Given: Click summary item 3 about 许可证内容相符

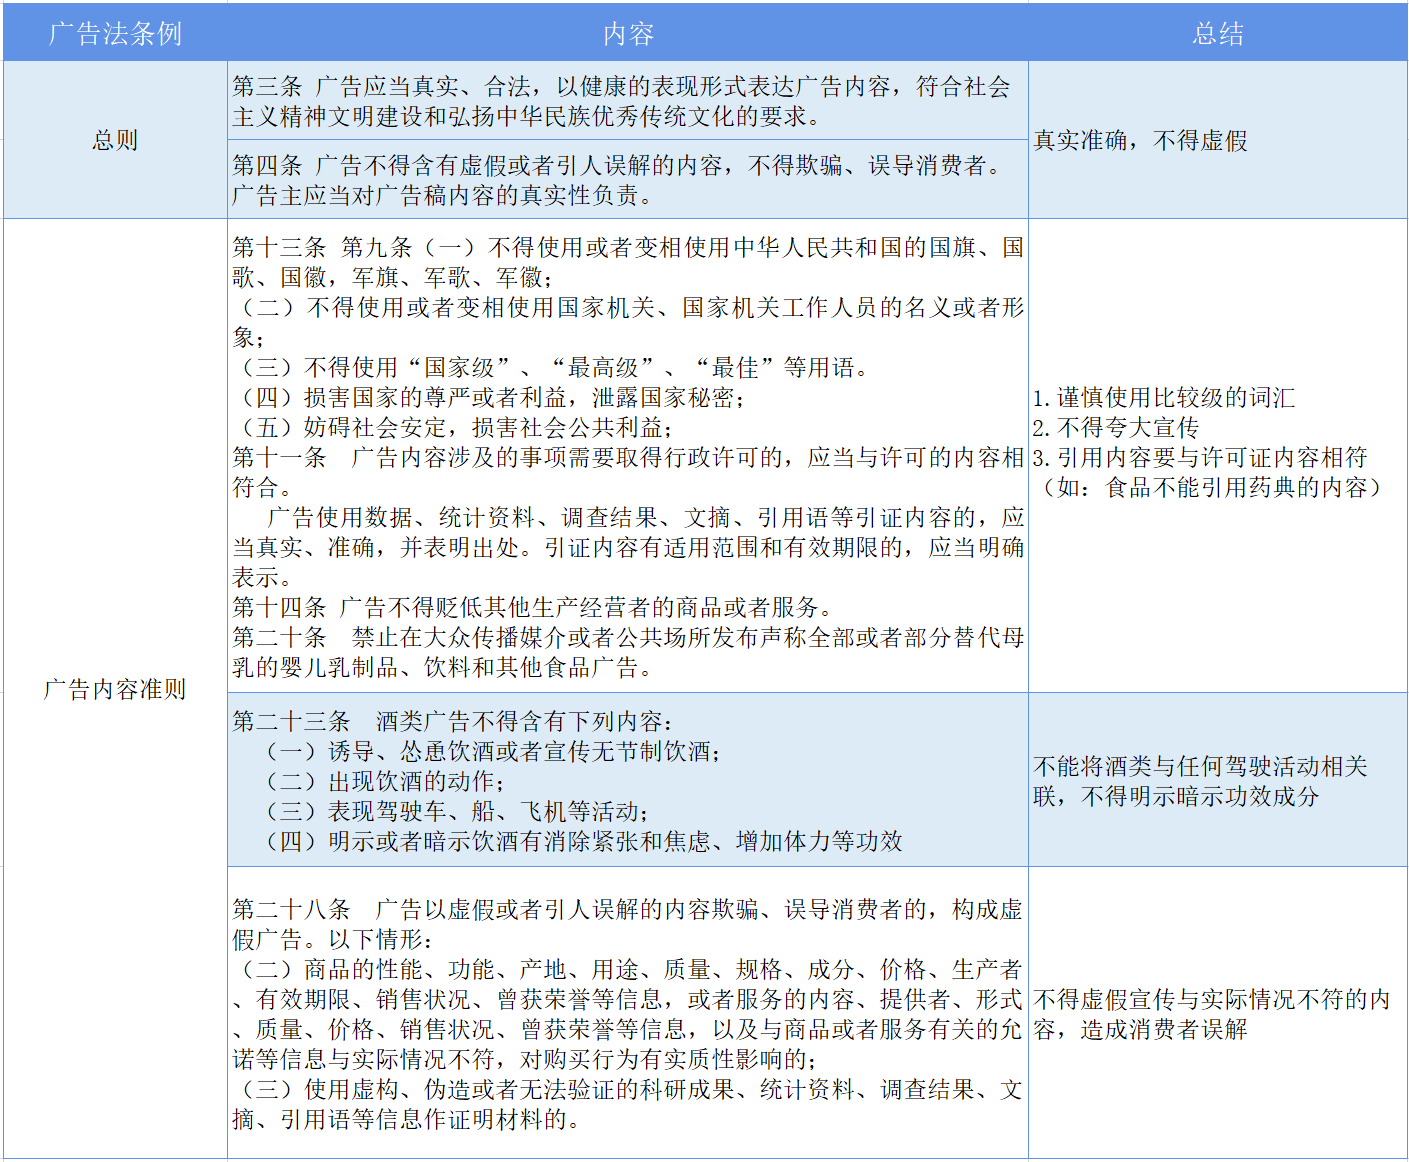Looking at the screenshot, I should [x=1199, y=458].
